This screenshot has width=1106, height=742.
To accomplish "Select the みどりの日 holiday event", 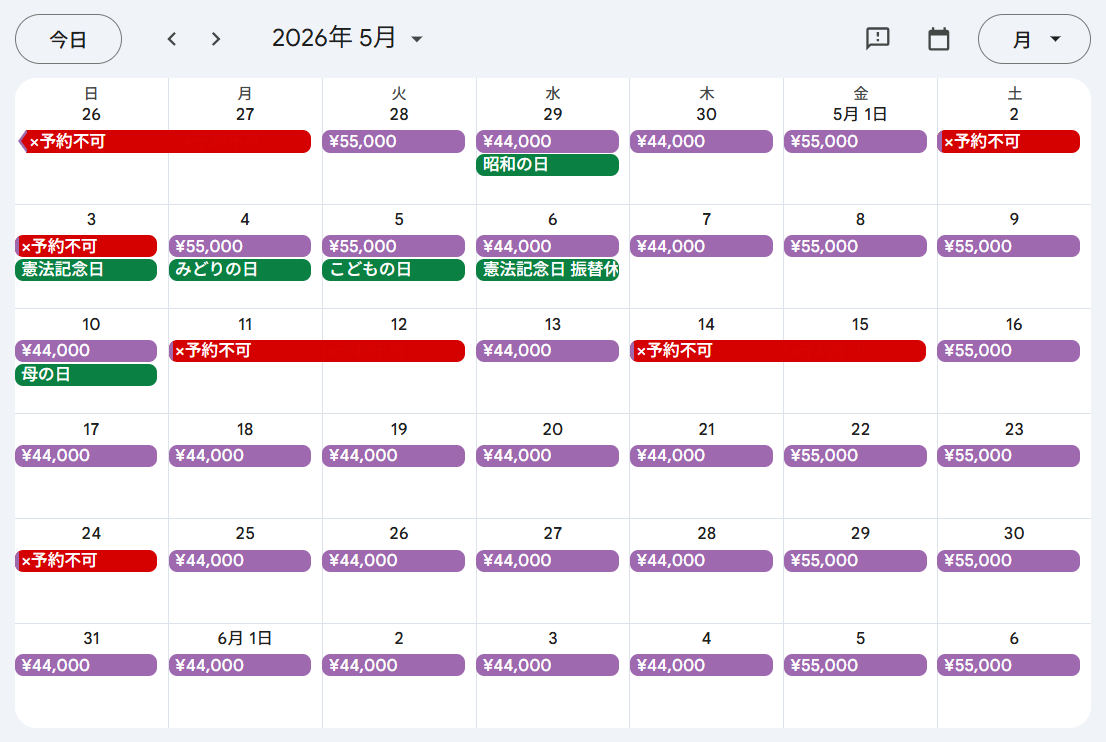I will (x=240, y=270).
